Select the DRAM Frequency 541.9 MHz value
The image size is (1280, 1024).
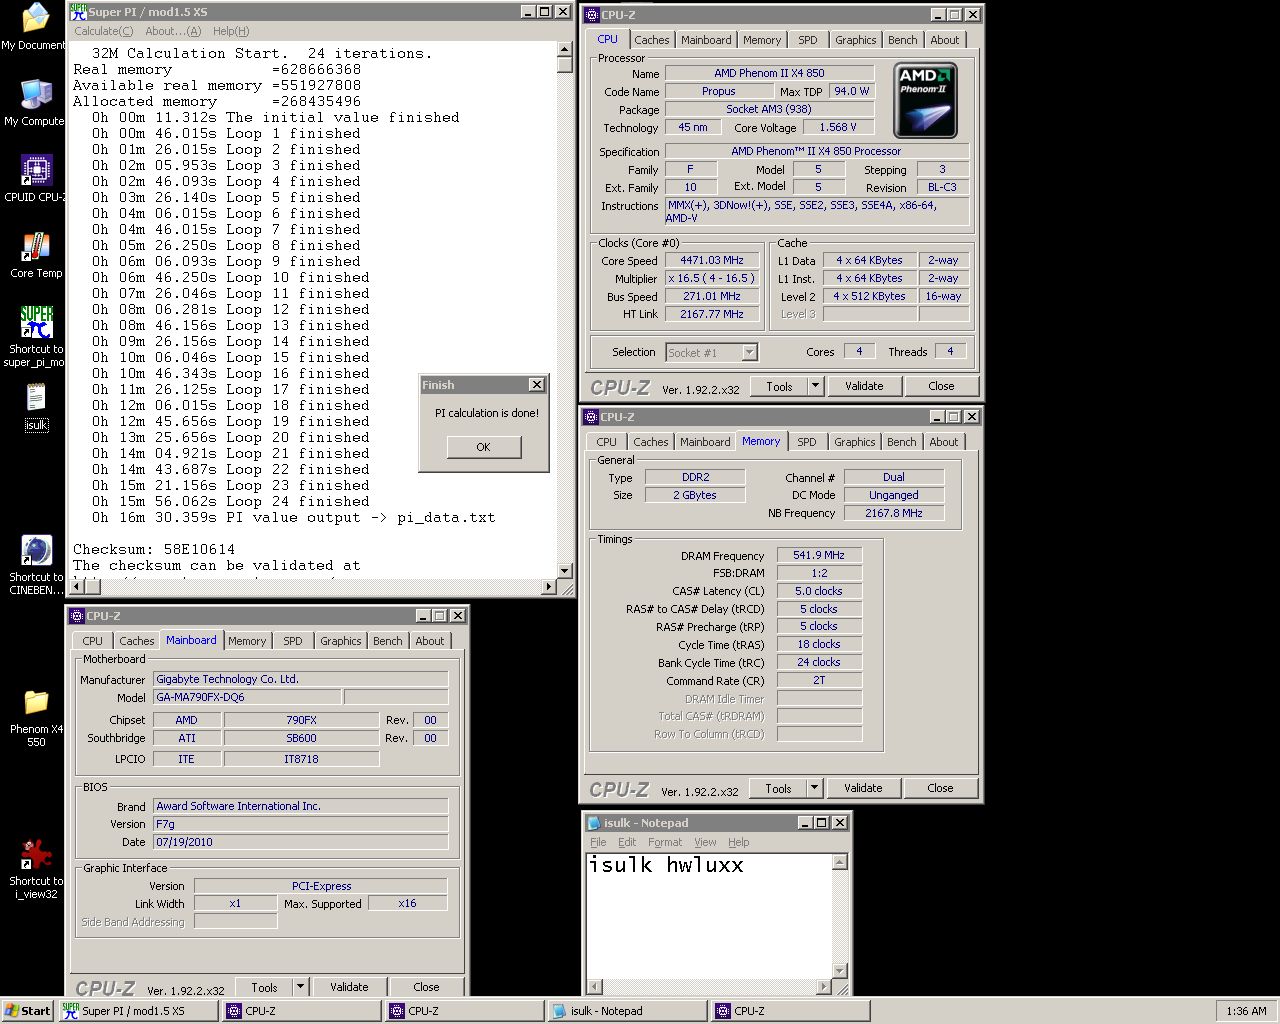(x=819, y=555)
